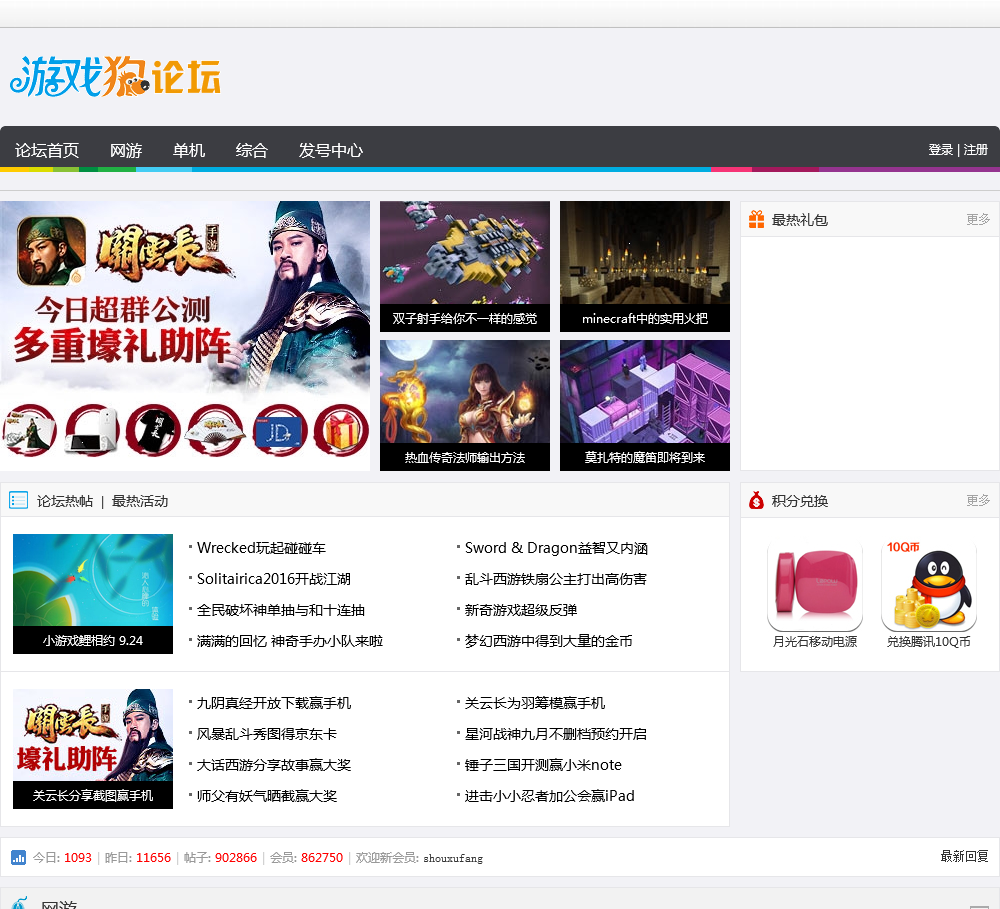Image resolution: width=1000 pixels, height=909 pixels.
Task: Click yesterday's post count 11656
Action: [153, 857]
